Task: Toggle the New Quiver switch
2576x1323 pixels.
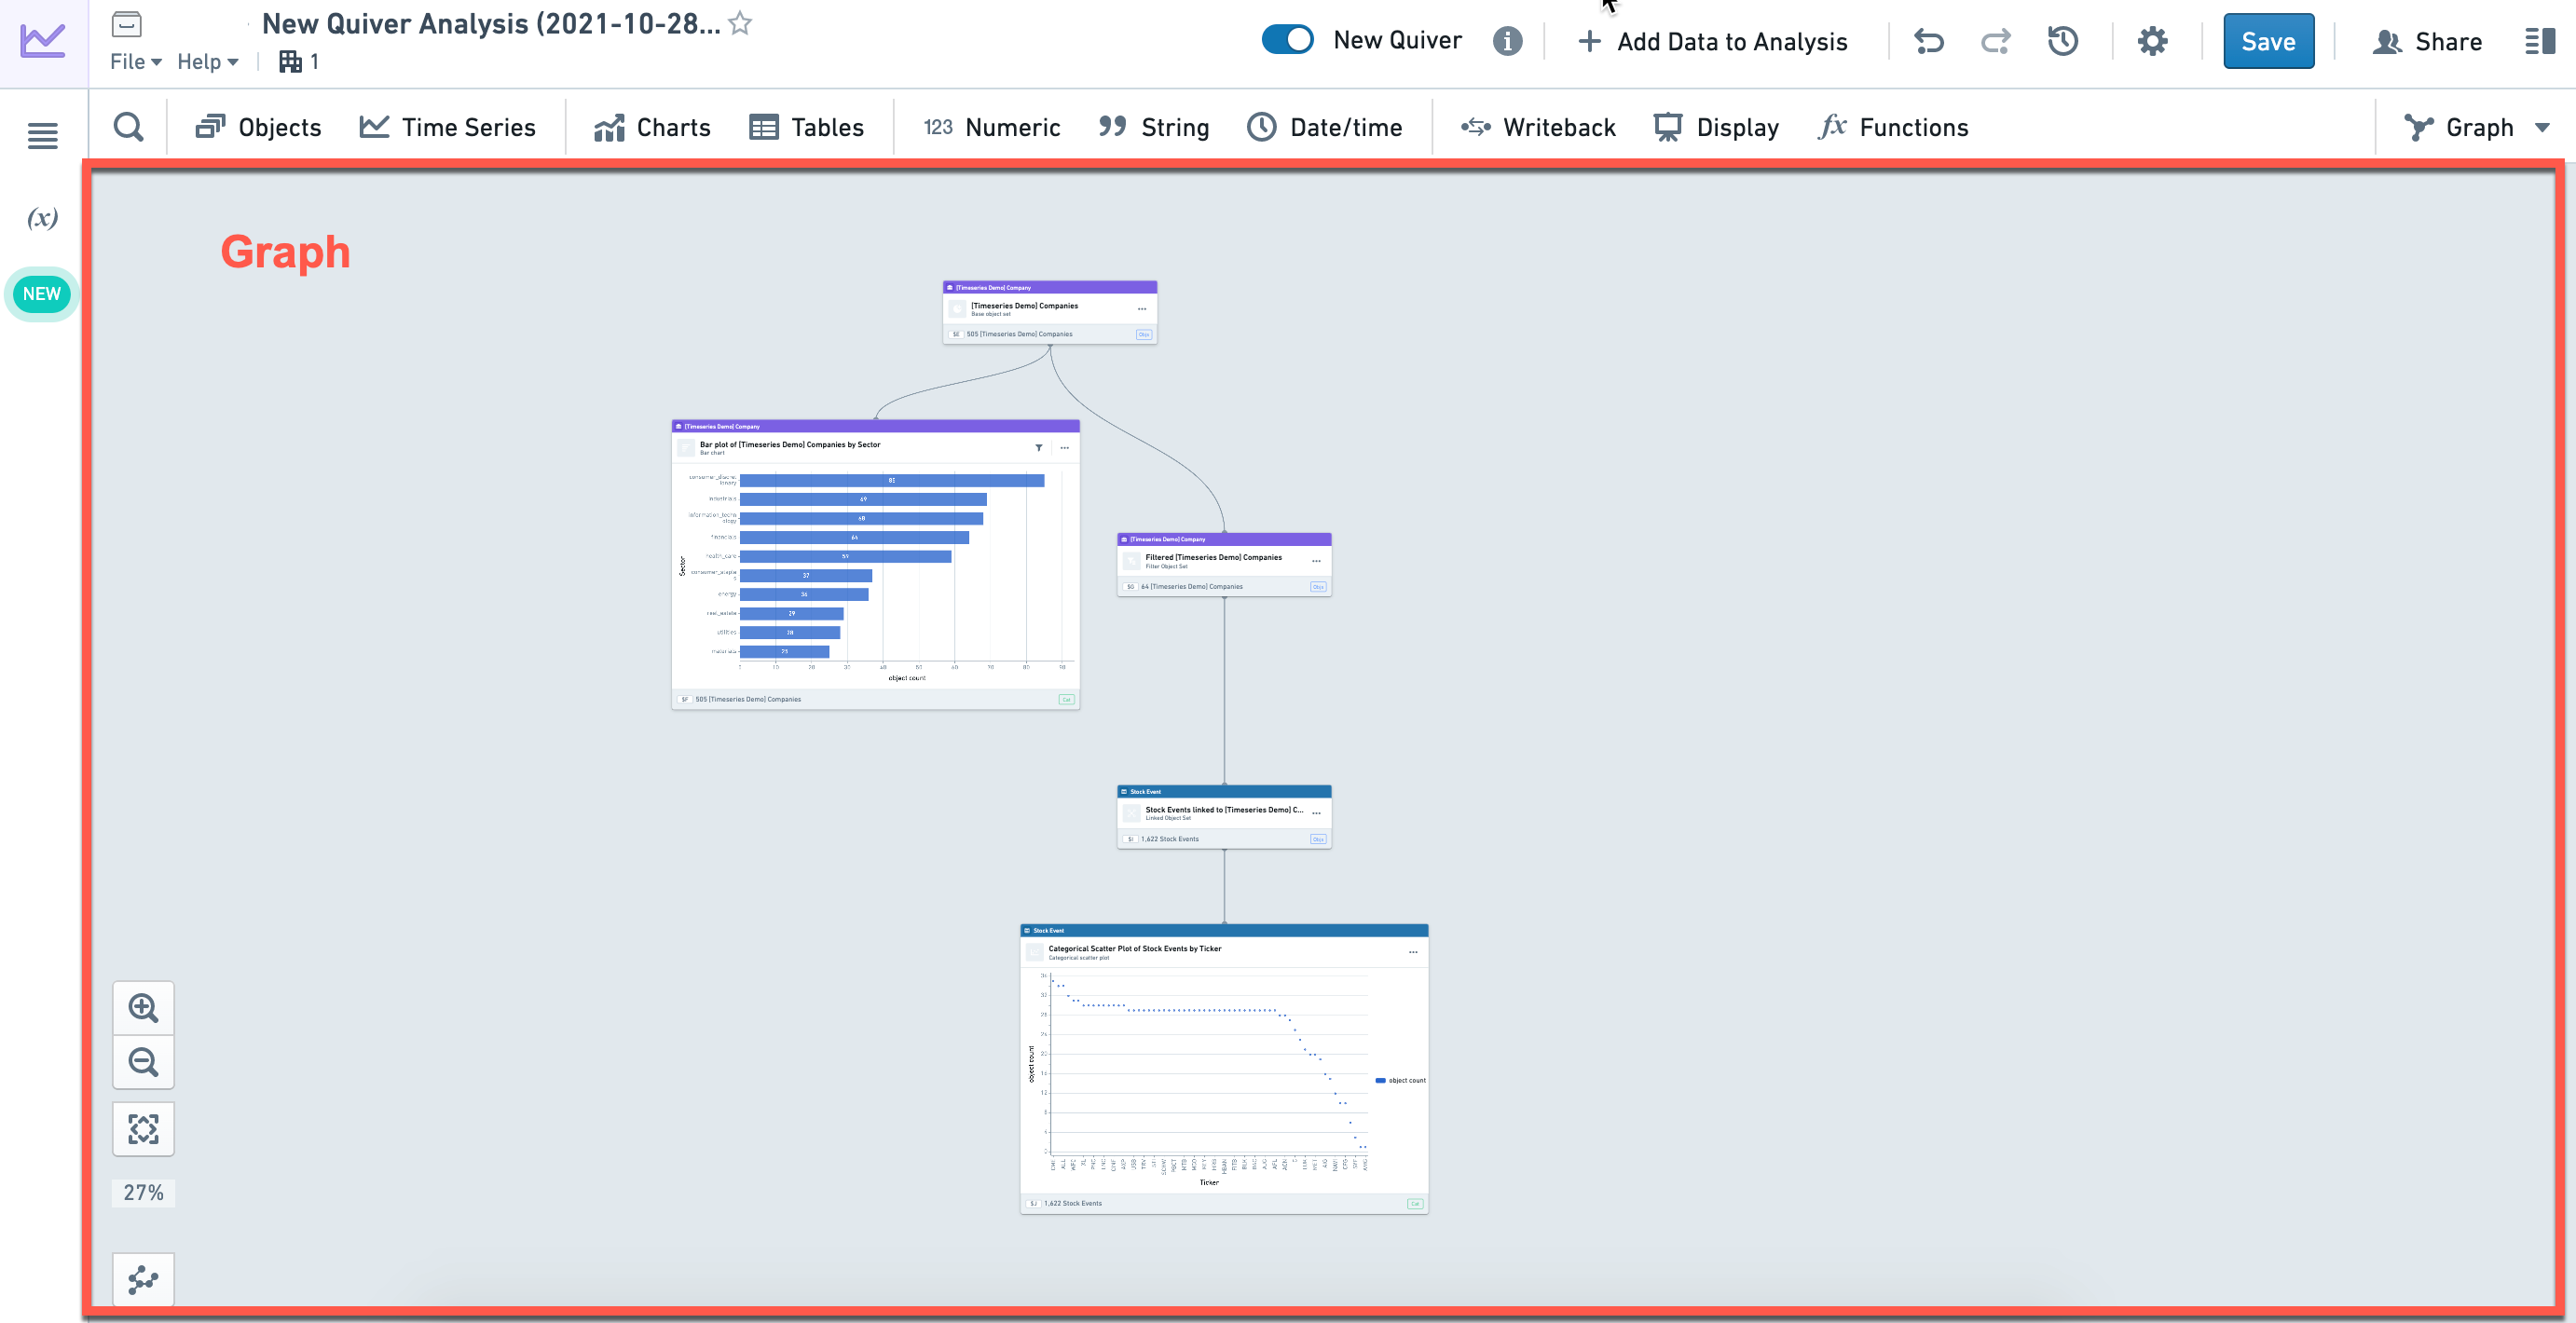Action: click(1289, 40)
